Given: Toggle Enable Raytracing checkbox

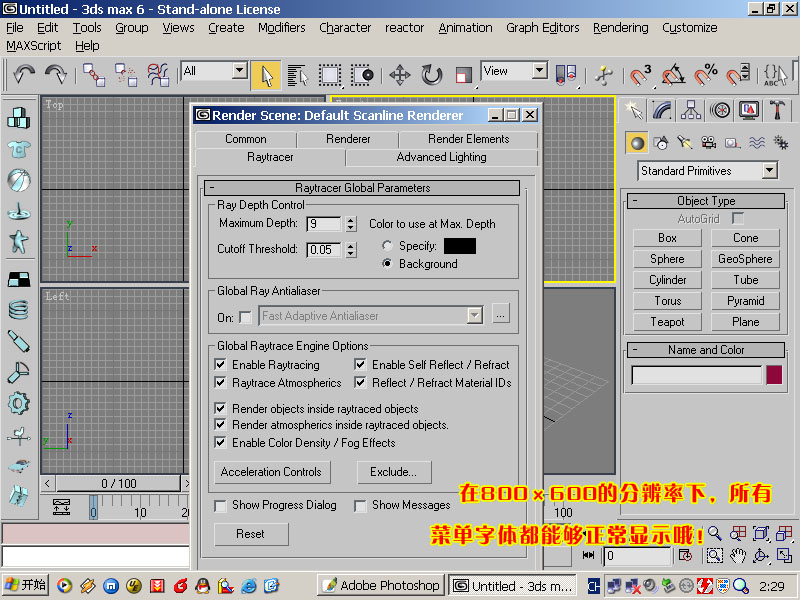Looking at the screenshot, I should 220,364.
